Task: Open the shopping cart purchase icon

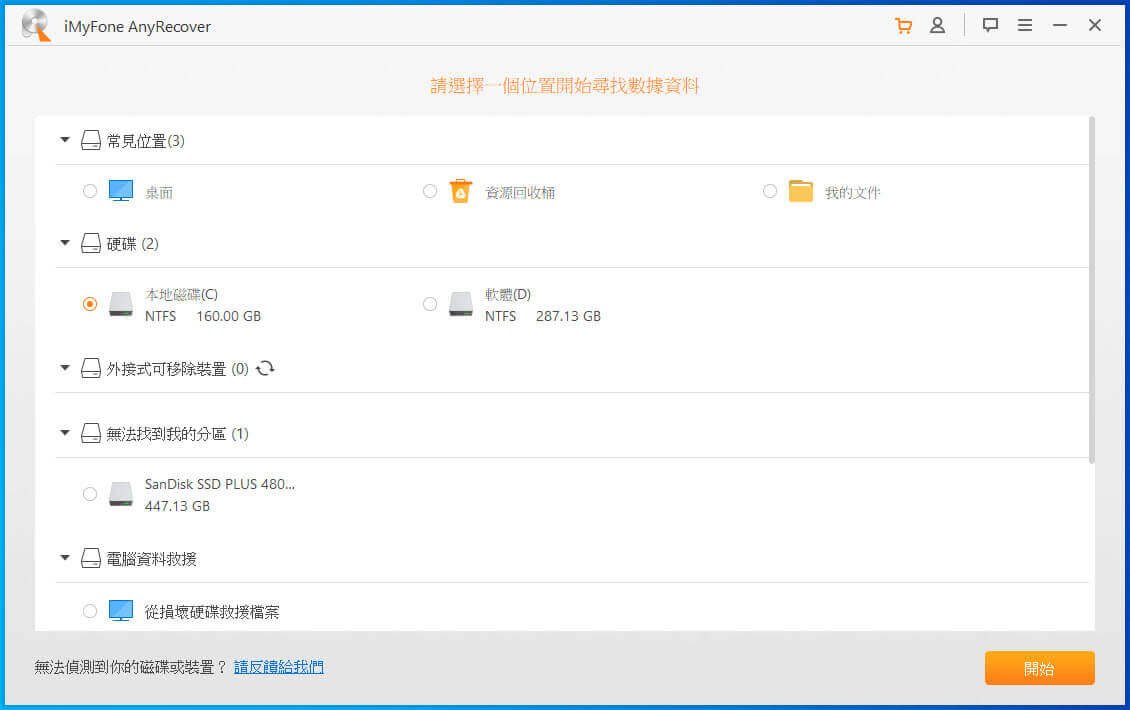Action: [x=903, y=26]
